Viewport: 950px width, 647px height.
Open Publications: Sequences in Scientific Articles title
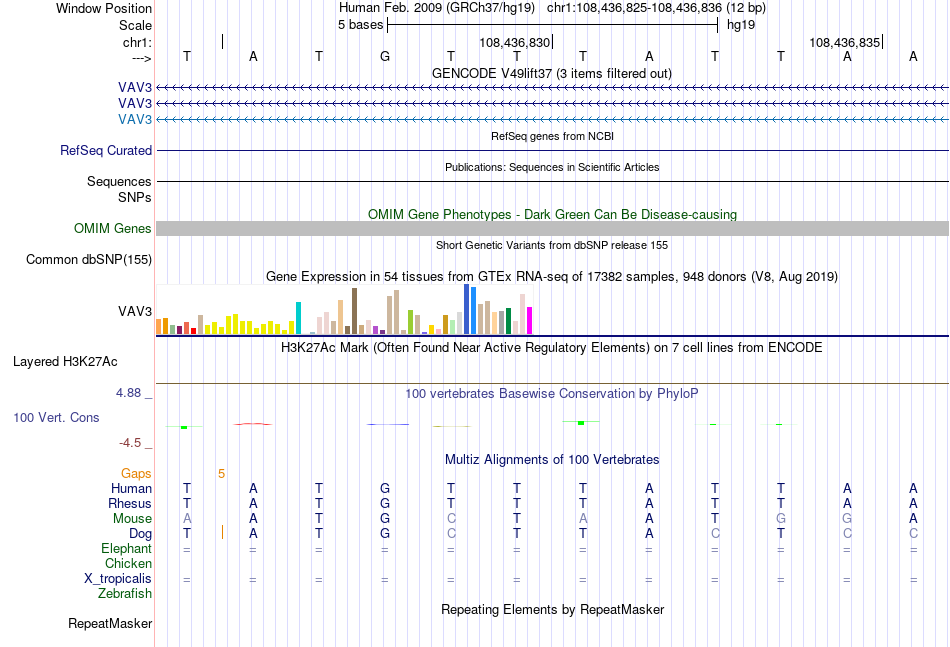552,167
